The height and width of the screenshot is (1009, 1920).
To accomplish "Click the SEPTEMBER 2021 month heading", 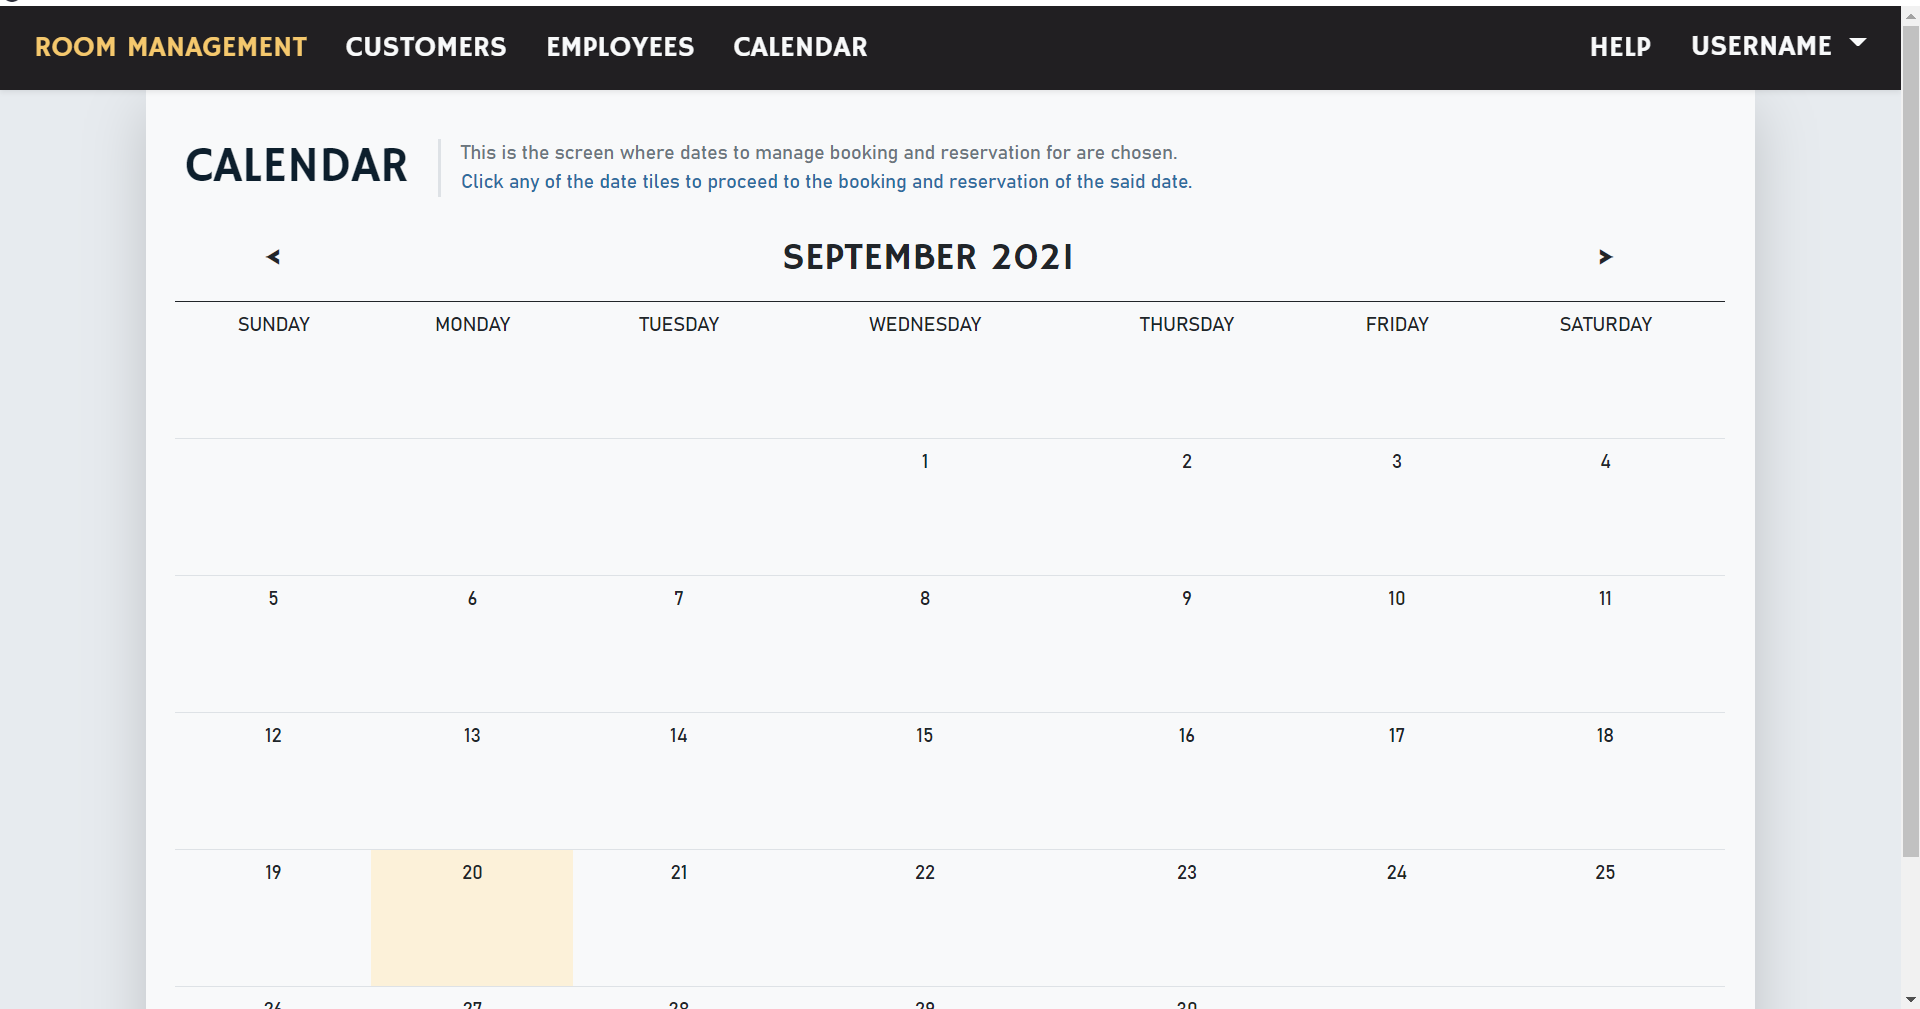I will [x=928, y=257].
